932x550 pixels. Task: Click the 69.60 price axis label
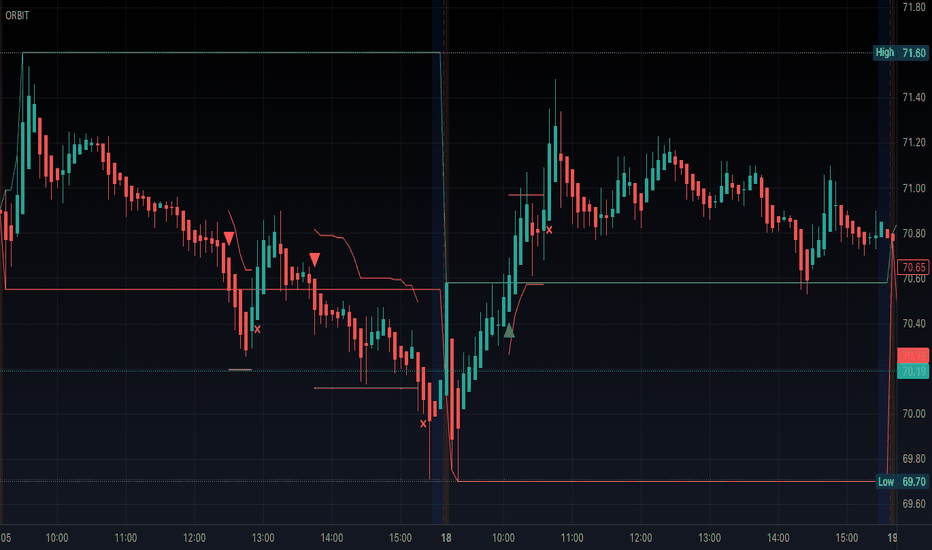click(x=914, y=504)
